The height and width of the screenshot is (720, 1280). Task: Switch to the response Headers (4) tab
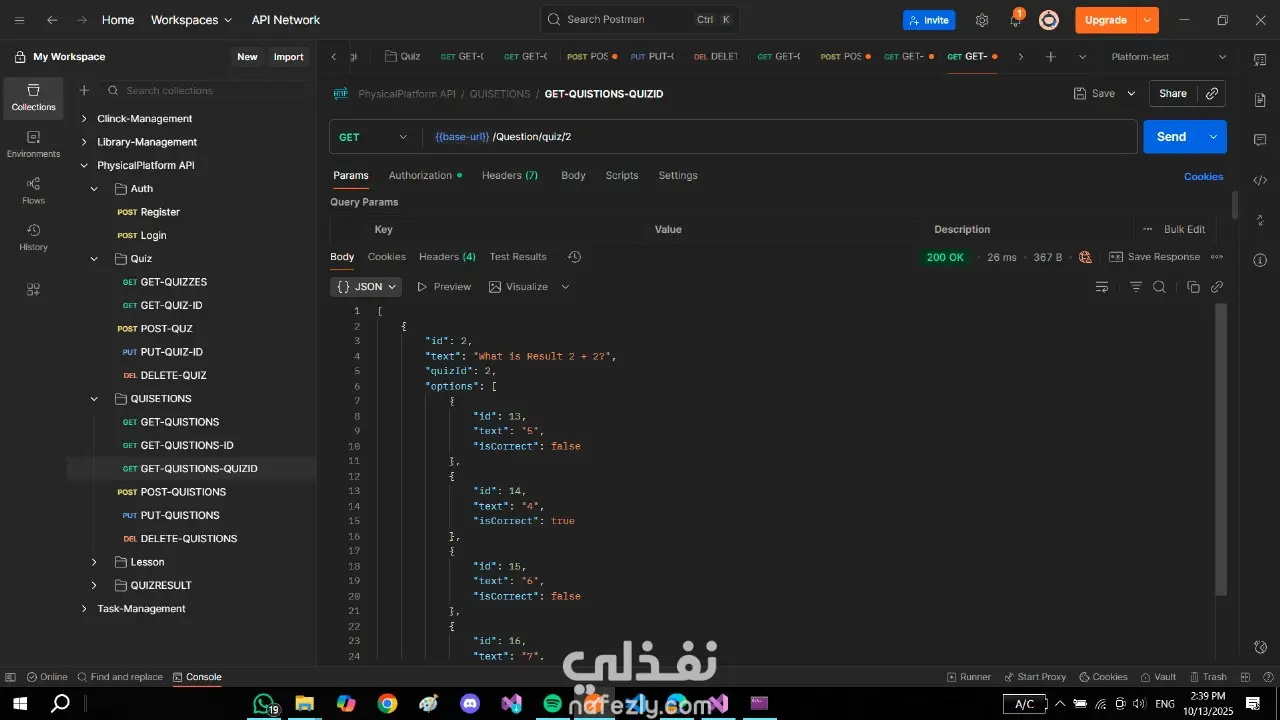[447, 257]
